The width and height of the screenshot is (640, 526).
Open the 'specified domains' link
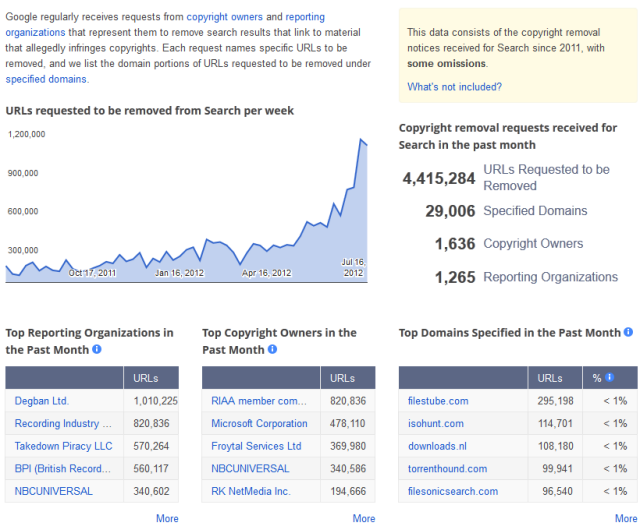click(x=47, y=78)
